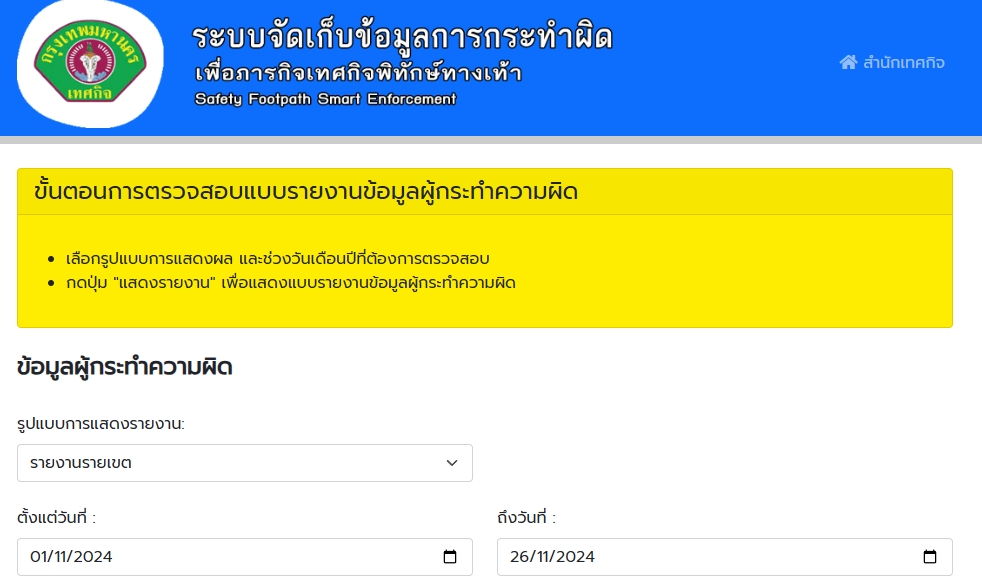The image size is (982, 588).
Task: Click the ข้อมูลผู้กระทำความผิด section heading
Action: [125, 367]
